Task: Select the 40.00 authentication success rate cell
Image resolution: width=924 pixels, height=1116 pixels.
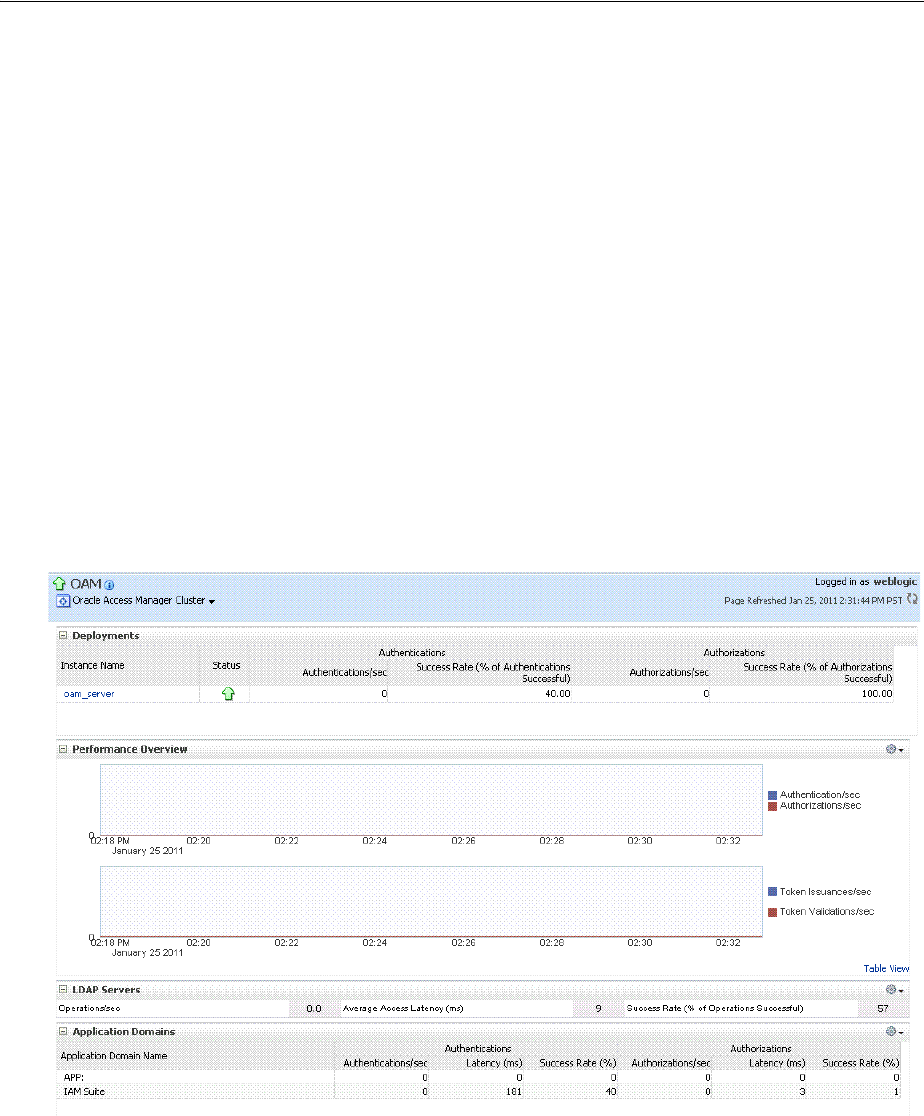Action: coord(557,694)
